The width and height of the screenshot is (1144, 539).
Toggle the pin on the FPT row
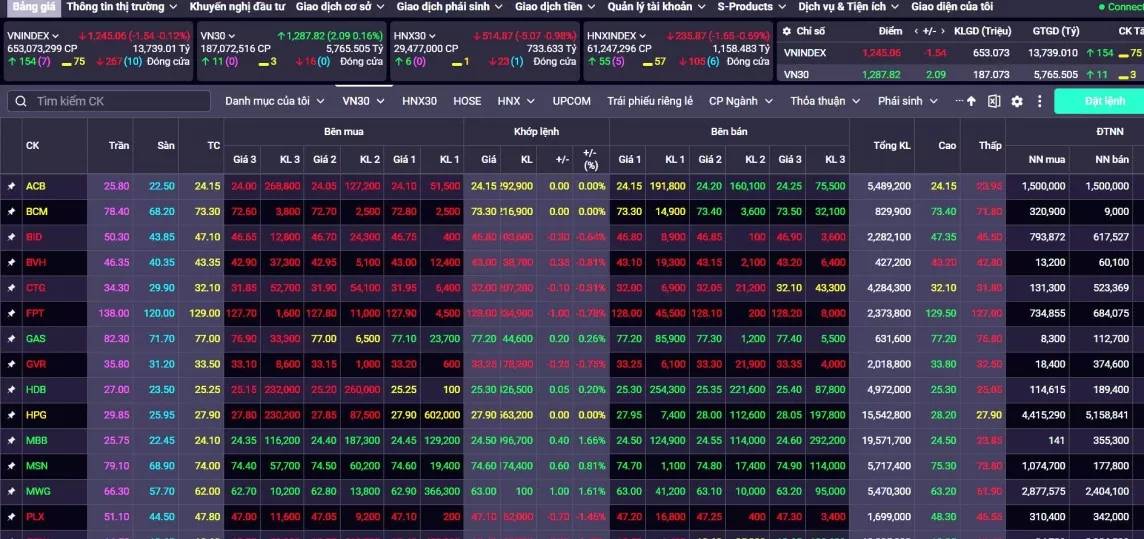pos(11,314)
